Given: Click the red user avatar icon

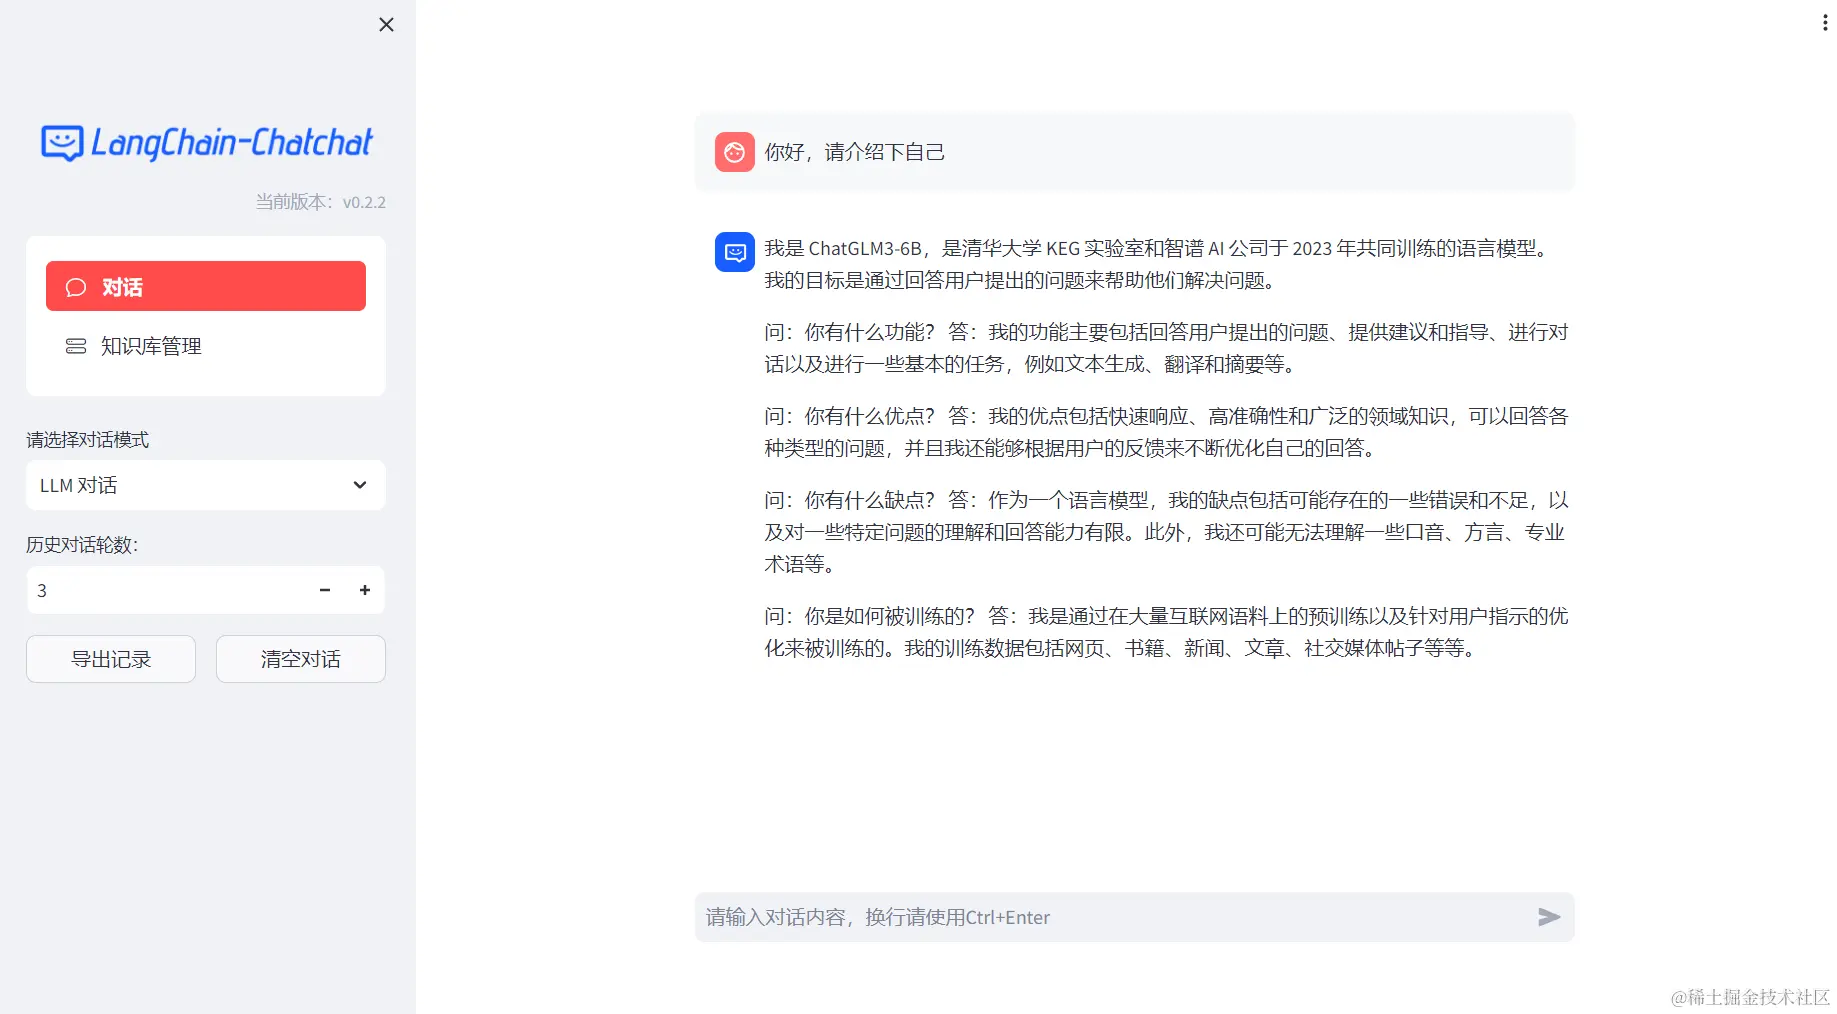Looking at the screenshot, I should 735,152.
